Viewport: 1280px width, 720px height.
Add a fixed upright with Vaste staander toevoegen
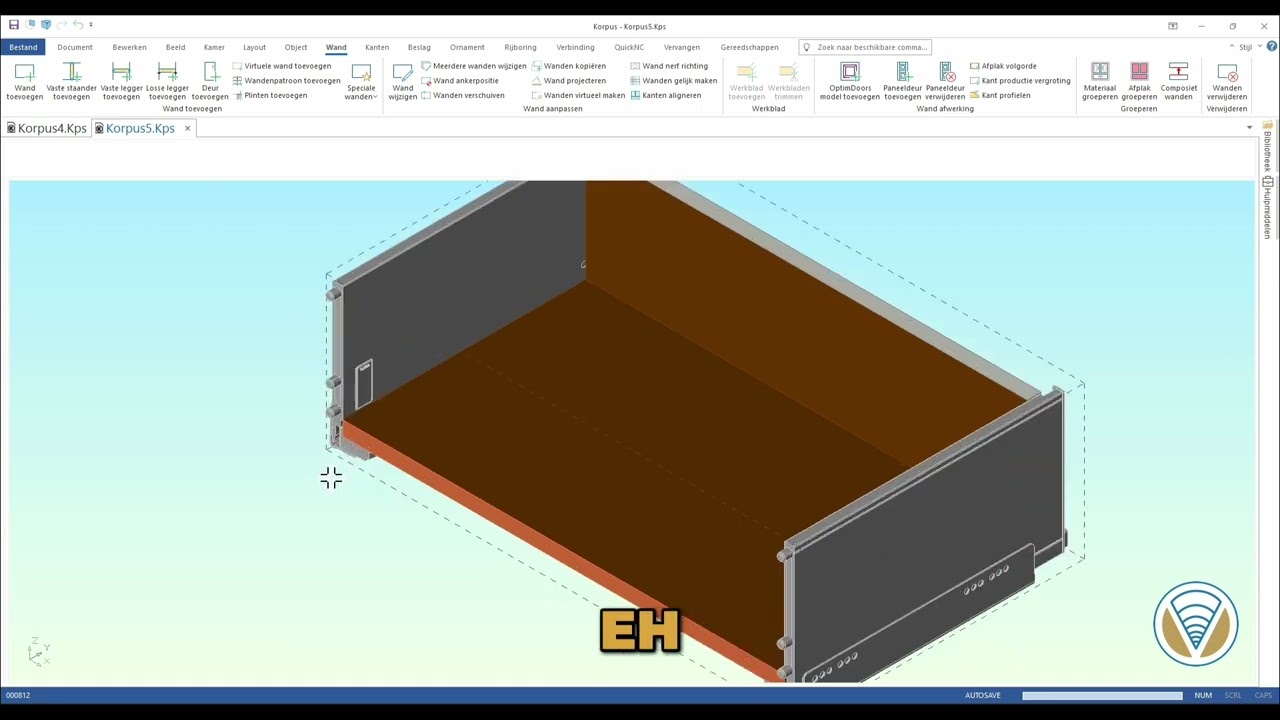click(x=72, y=81)
